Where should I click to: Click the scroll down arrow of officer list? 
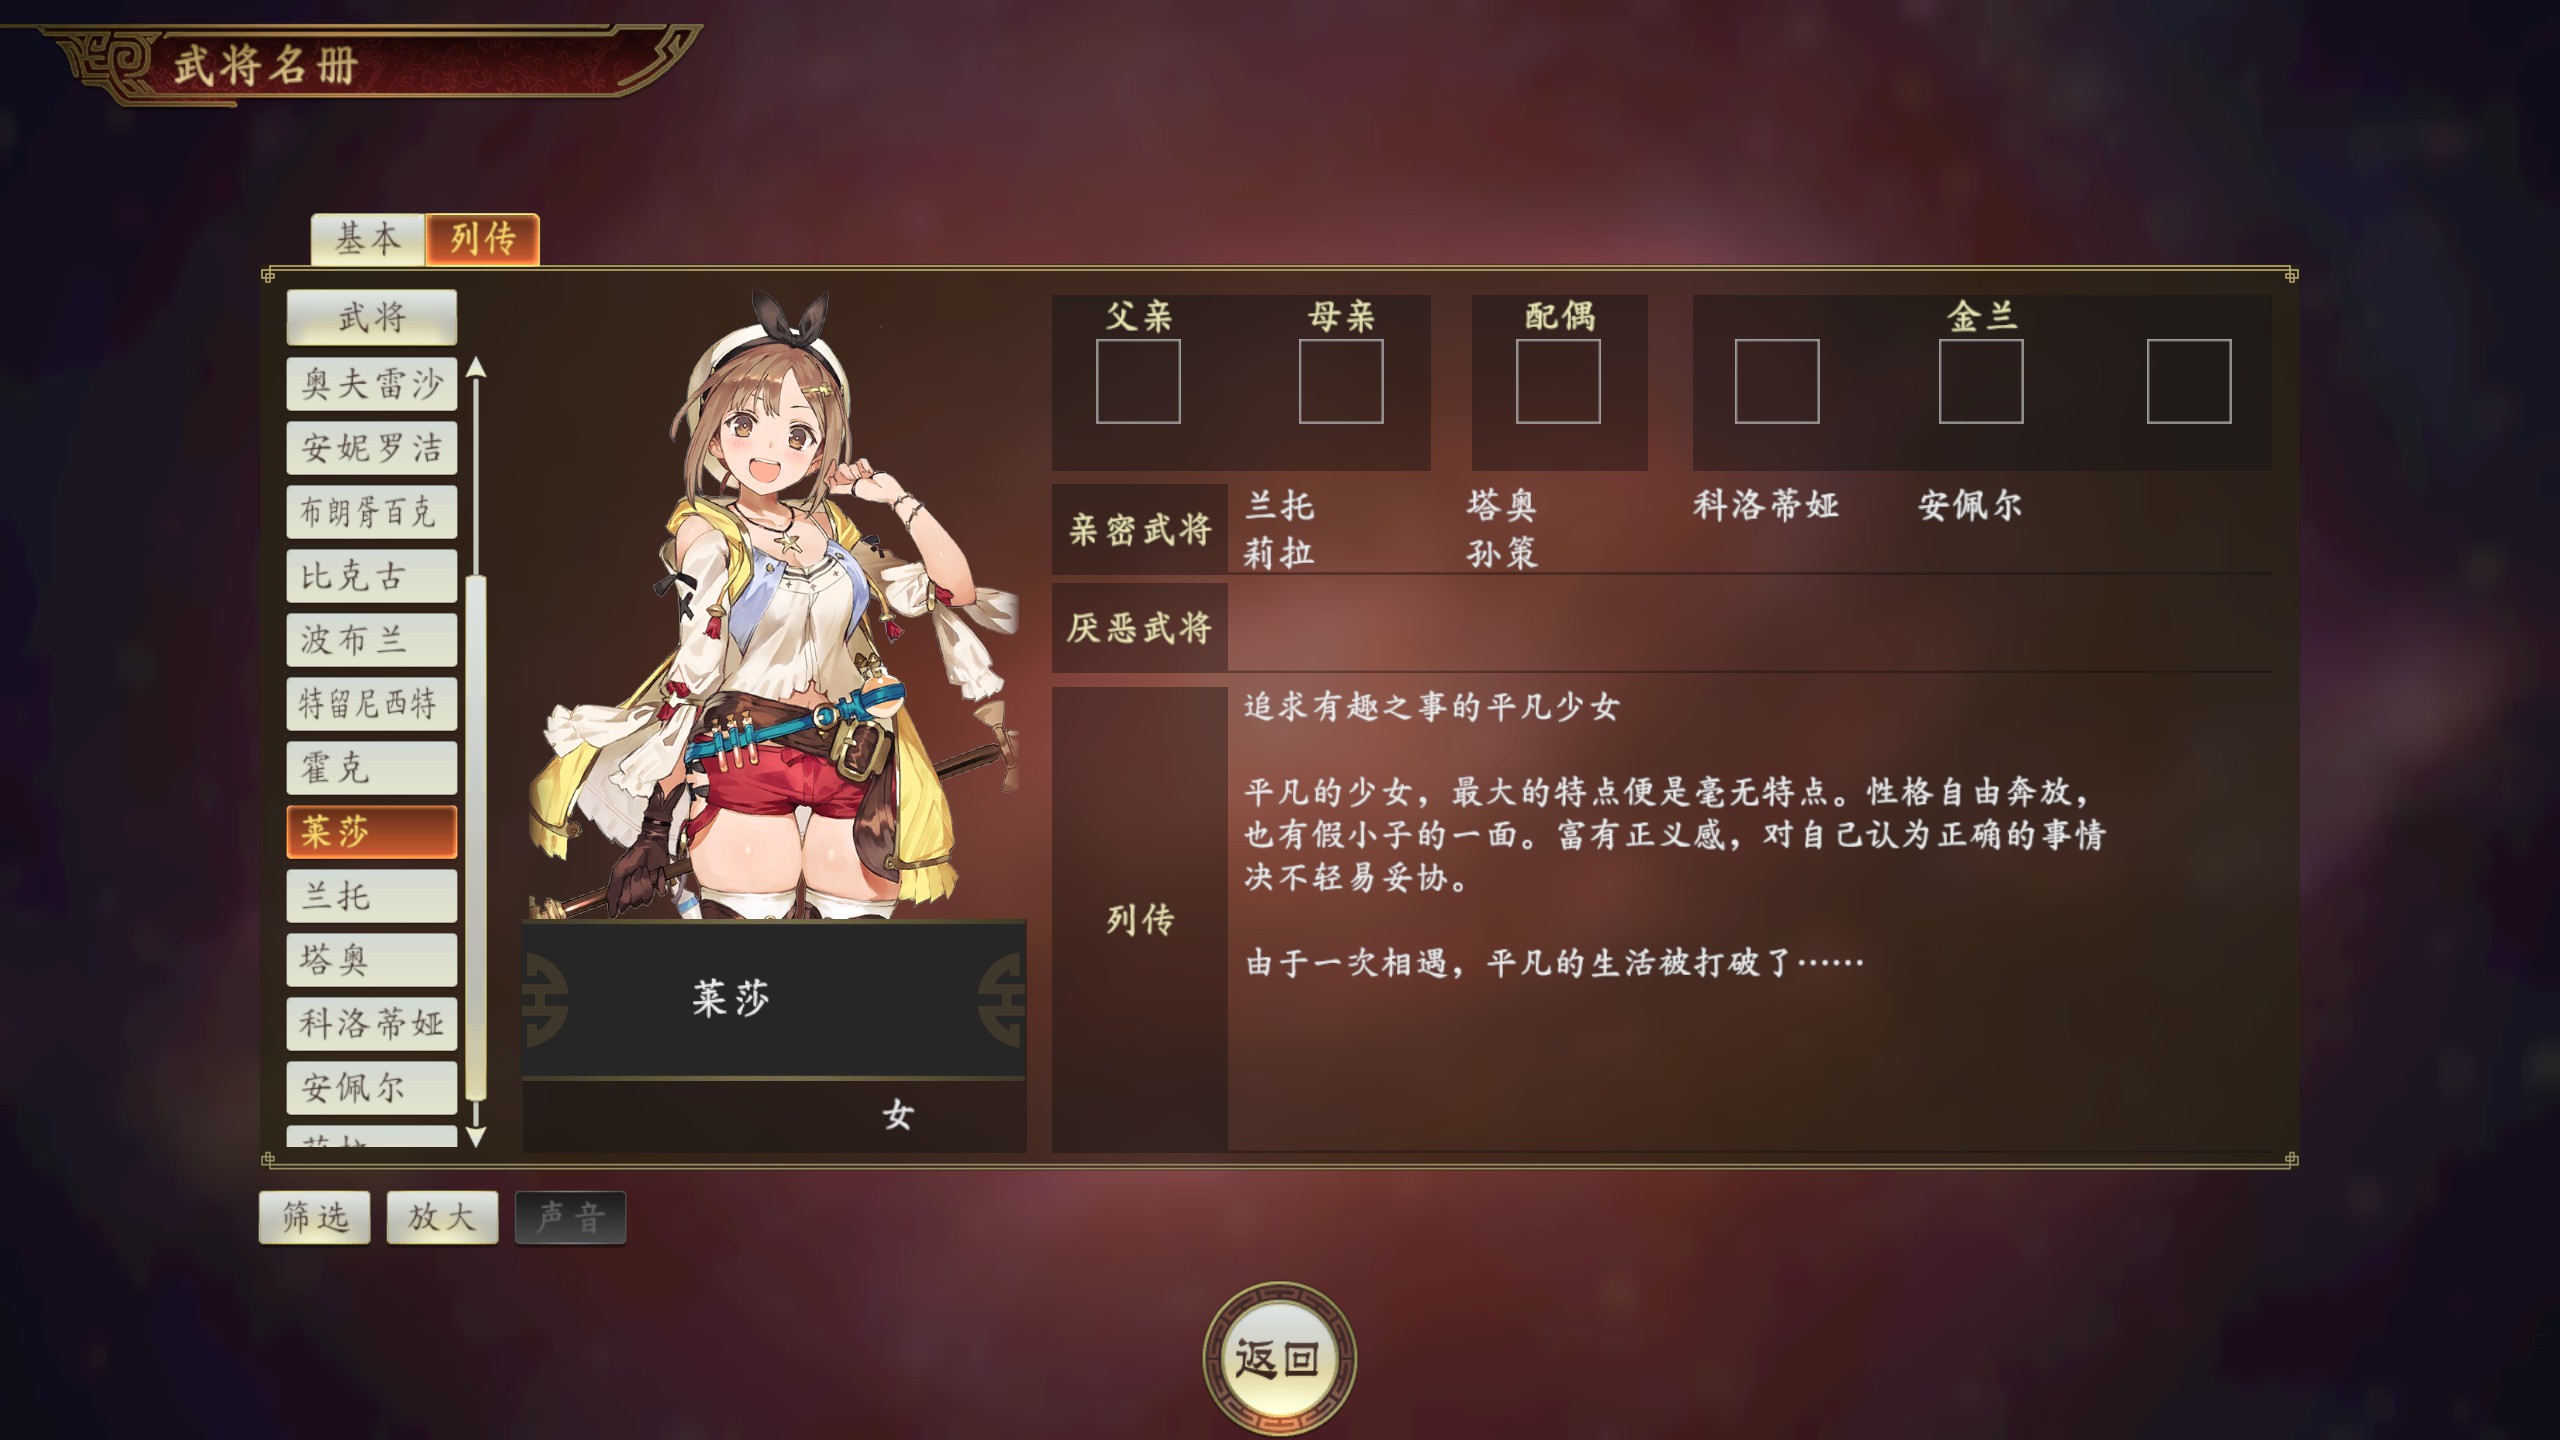(477, 1136)
